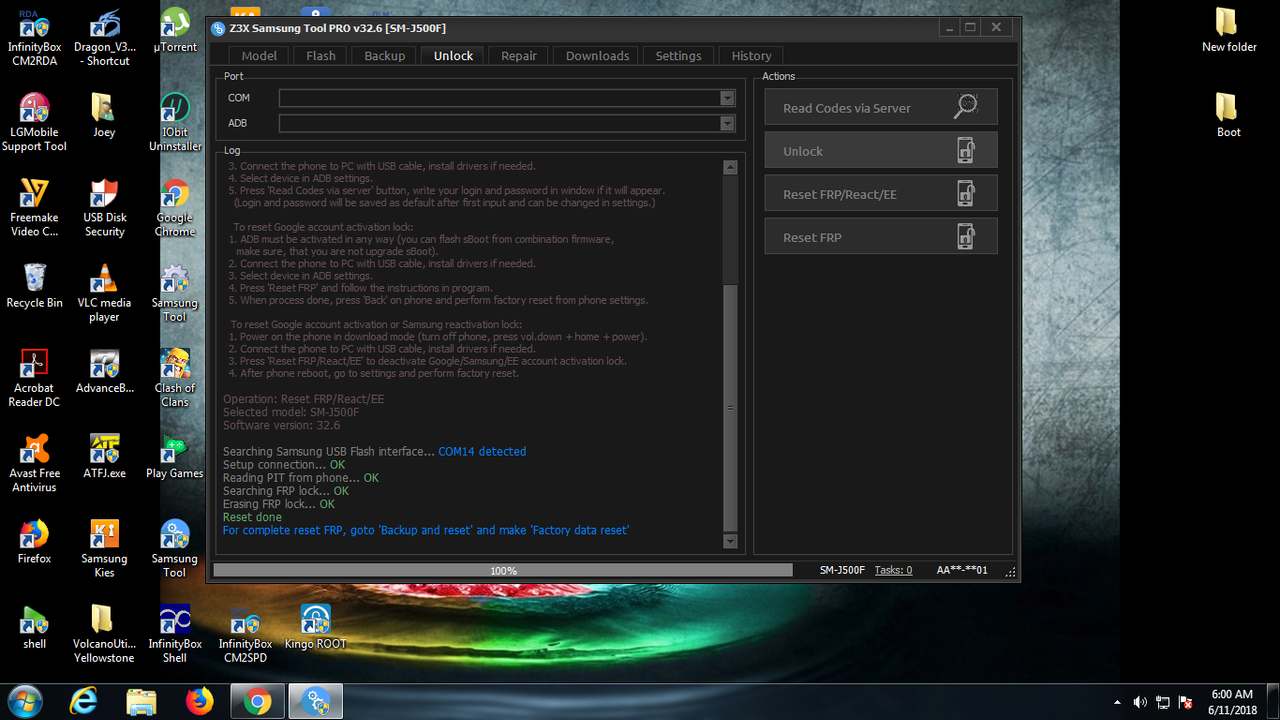The height and width of the screenshot is (720, 1280).
Task: Click the Reset done log line
Action: click(x=252, y=517)
